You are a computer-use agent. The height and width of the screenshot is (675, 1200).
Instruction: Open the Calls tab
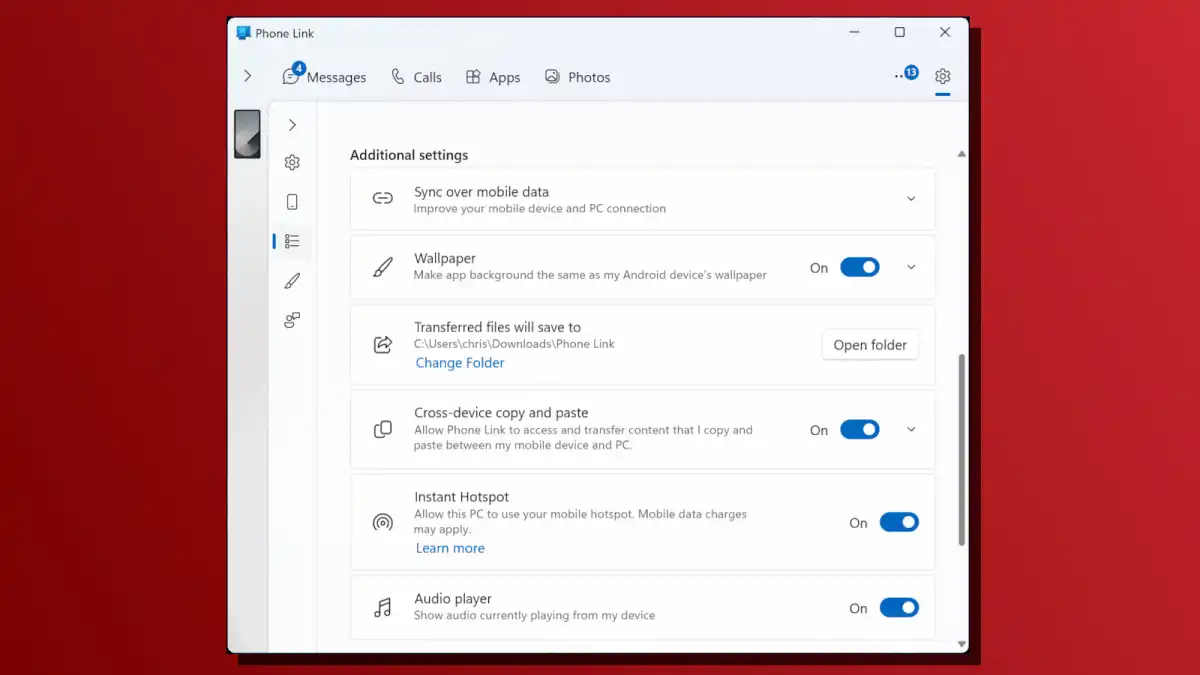pyautogui.click(x=416, y=77)
